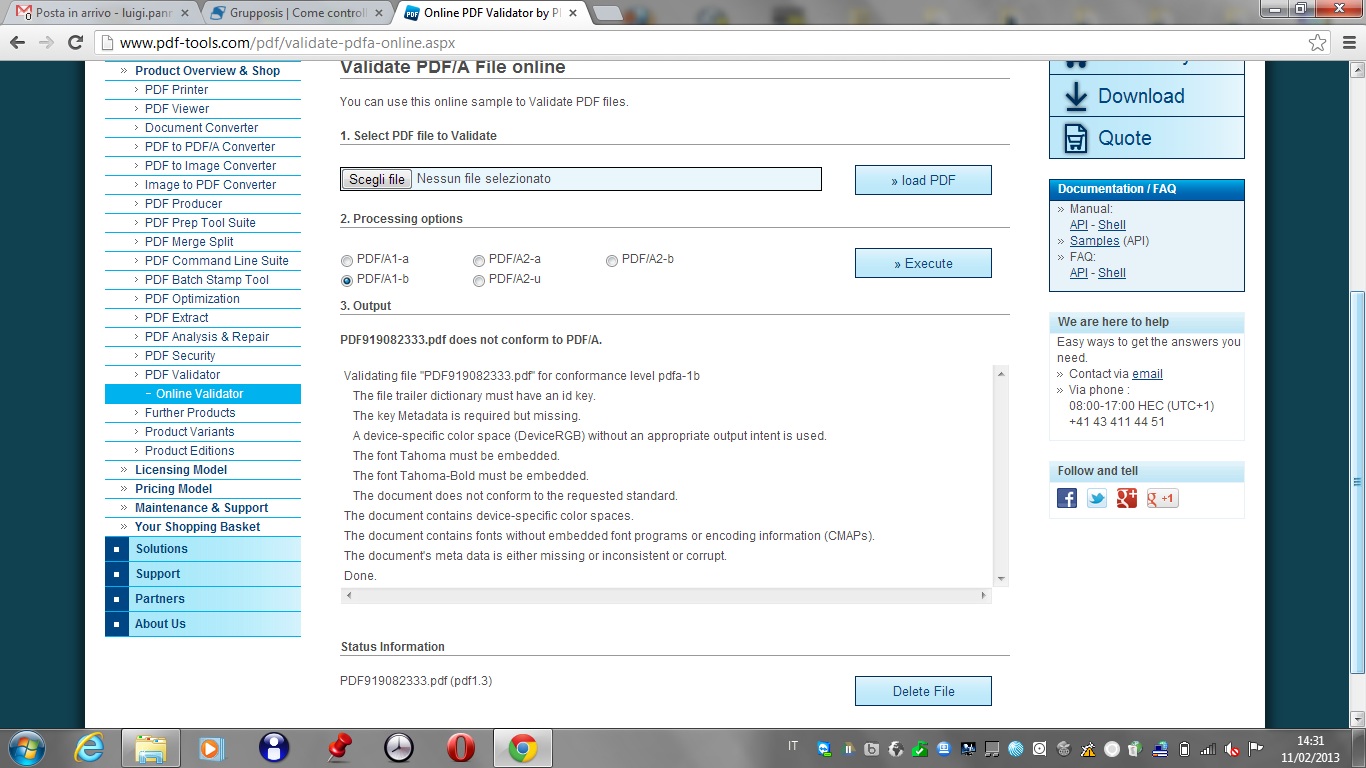Click the Download arrow icon

pos(1076,96)
